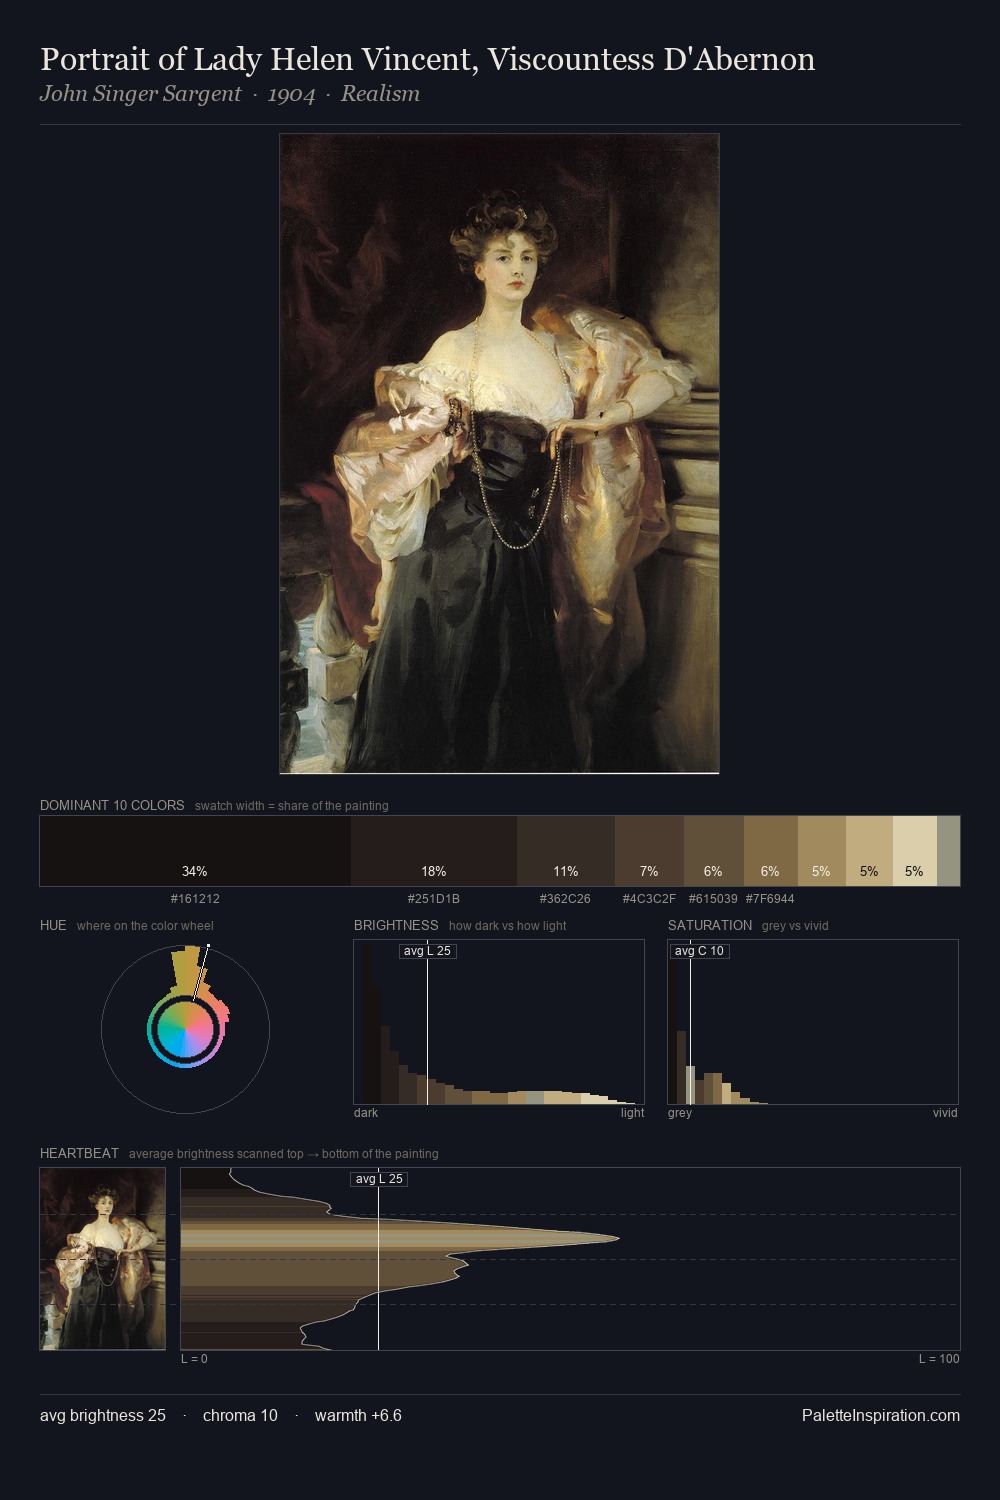
Task: Click the small heartbeat thumbnail of painting
Action: tap(102, 1259)
